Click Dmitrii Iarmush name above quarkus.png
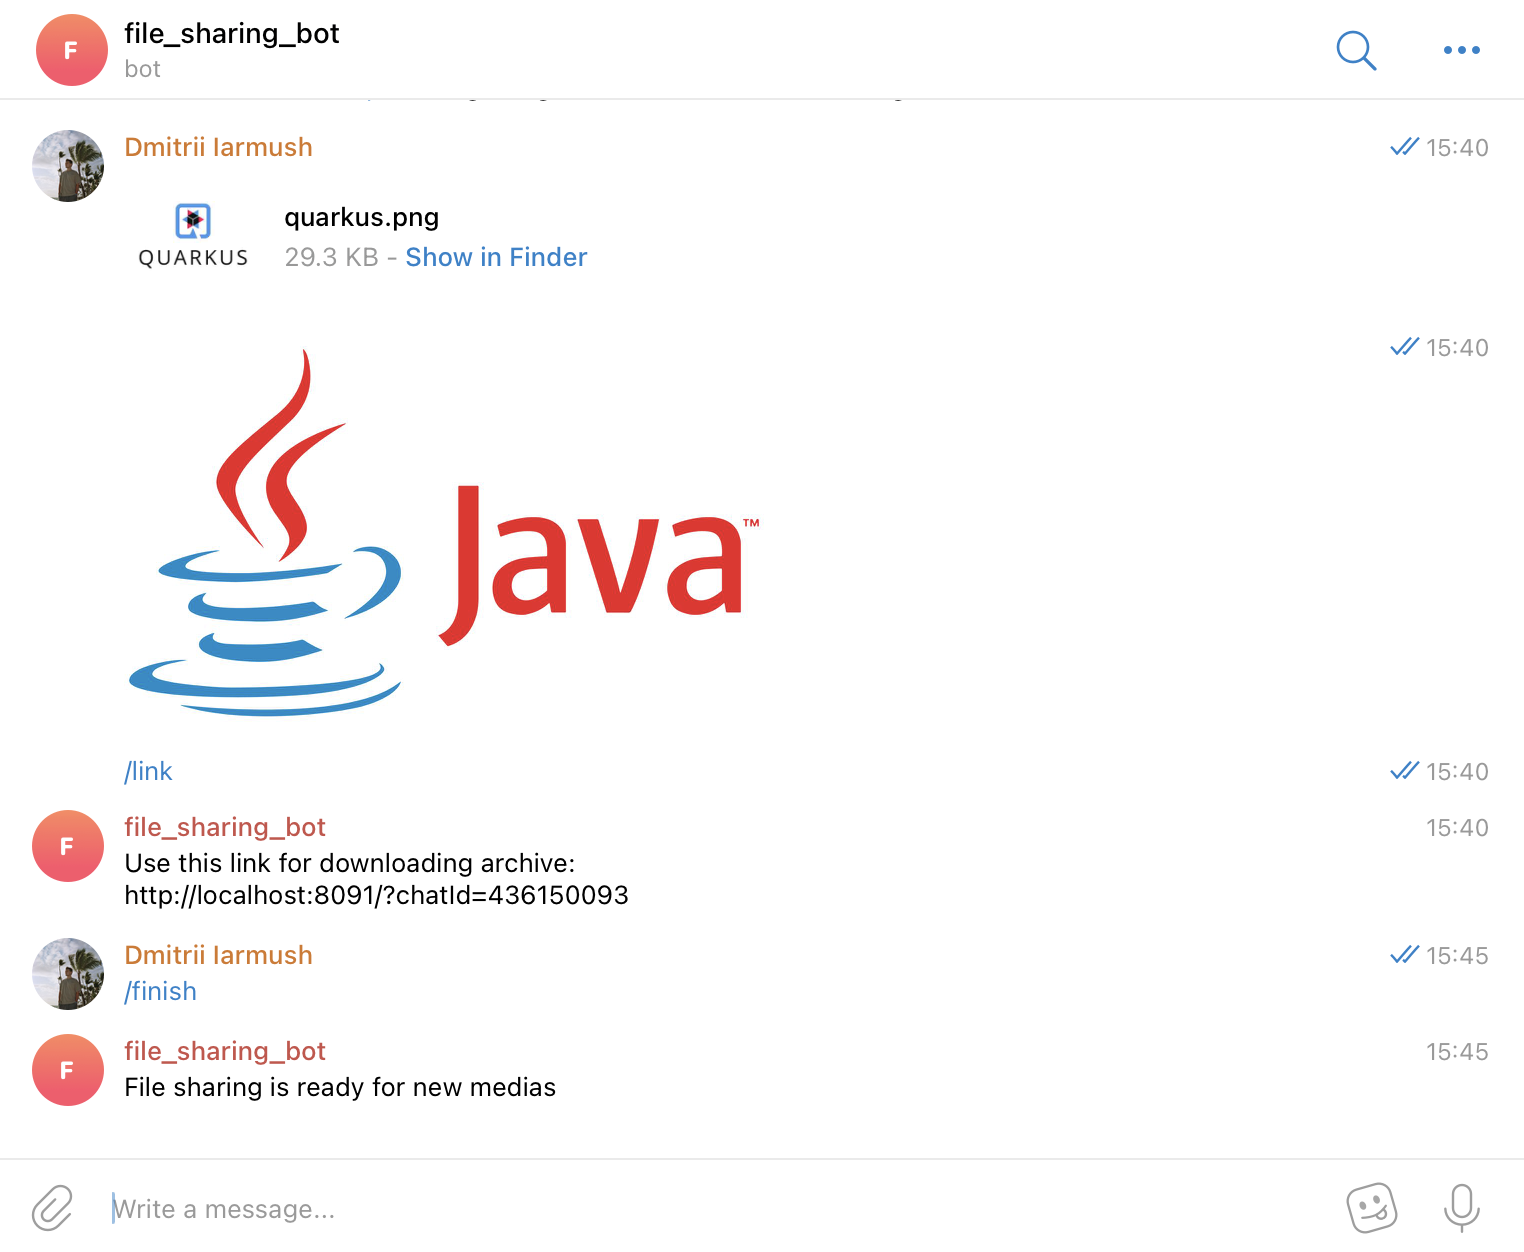 coord(218,147)
